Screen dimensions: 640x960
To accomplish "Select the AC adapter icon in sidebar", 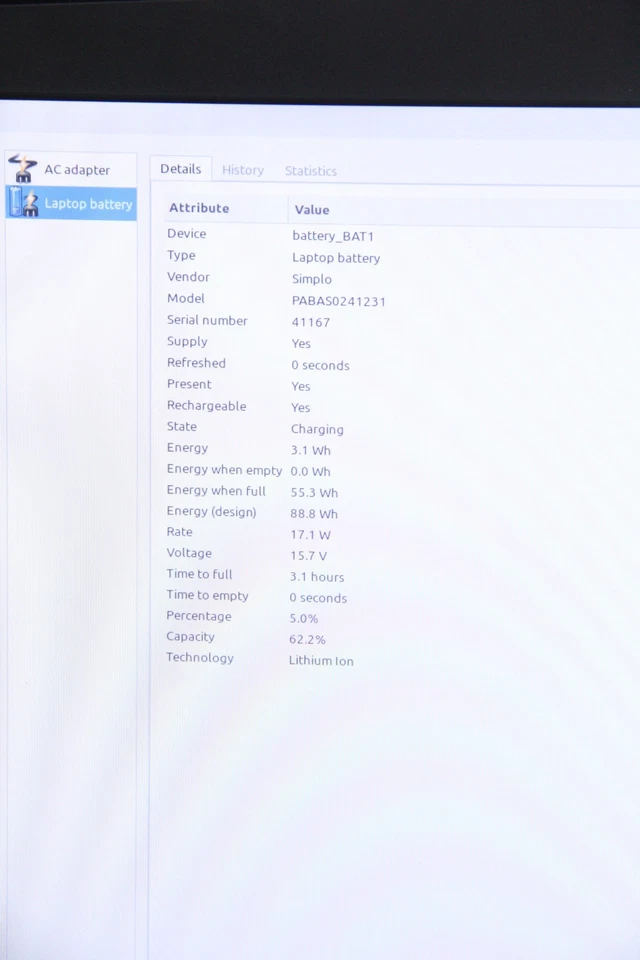I will click(23, 168).
